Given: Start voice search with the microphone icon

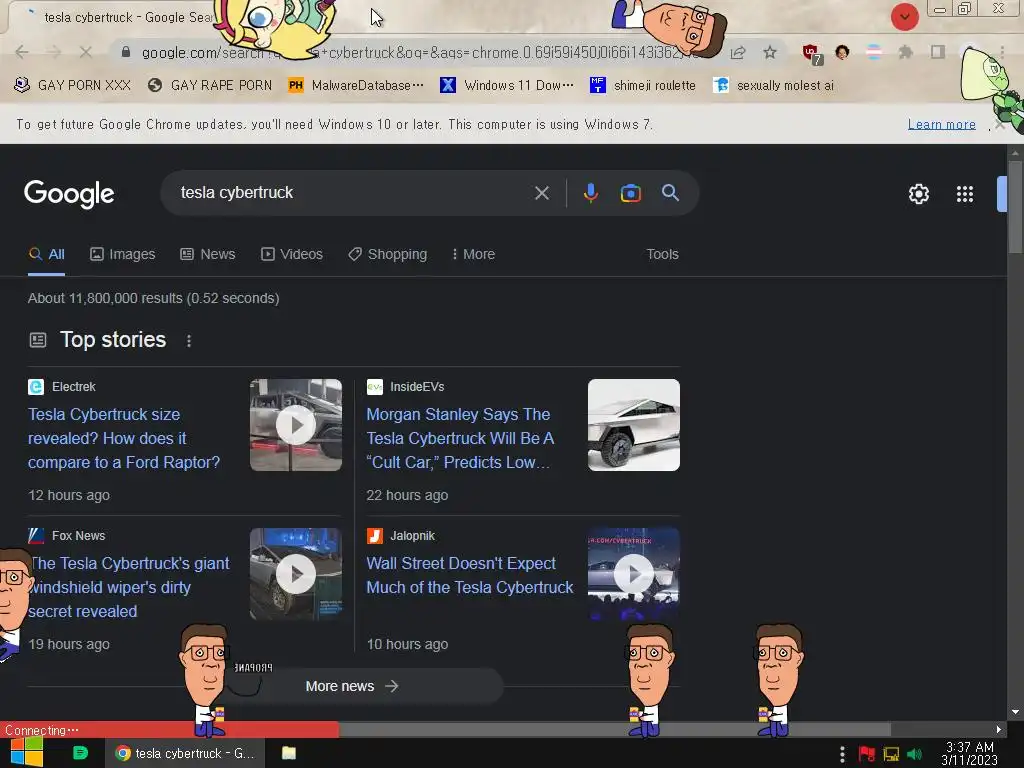Looking at the screenshot, I should pos(590,193).
